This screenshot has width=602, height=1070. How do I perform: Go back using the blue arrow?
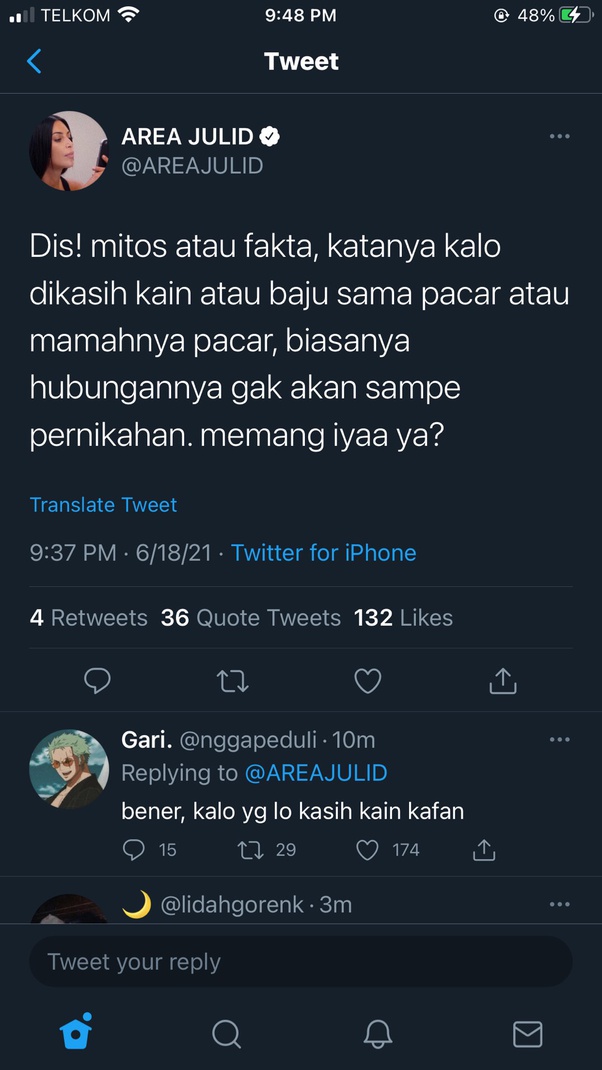pyautogui.click(x=34, y=61)
